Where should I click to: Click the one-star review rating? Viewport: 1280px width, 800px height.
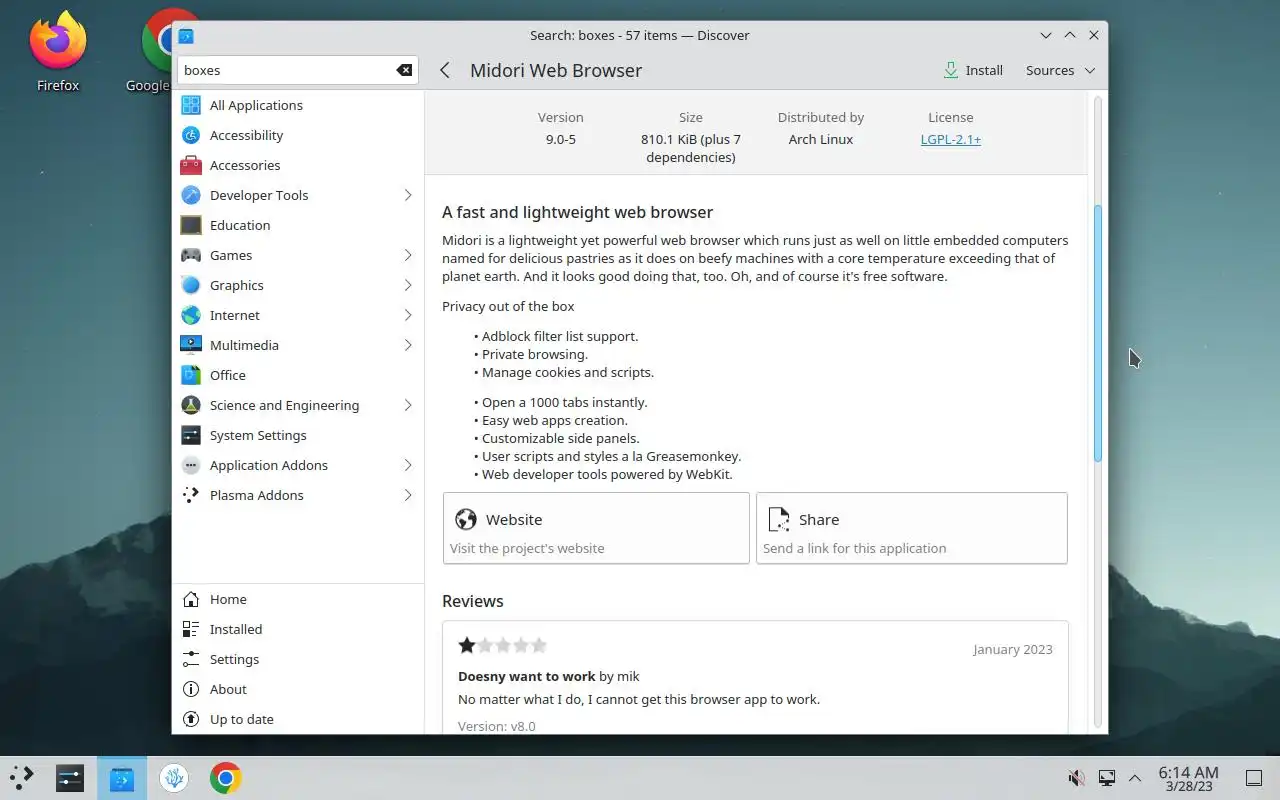tap(502, 646)
